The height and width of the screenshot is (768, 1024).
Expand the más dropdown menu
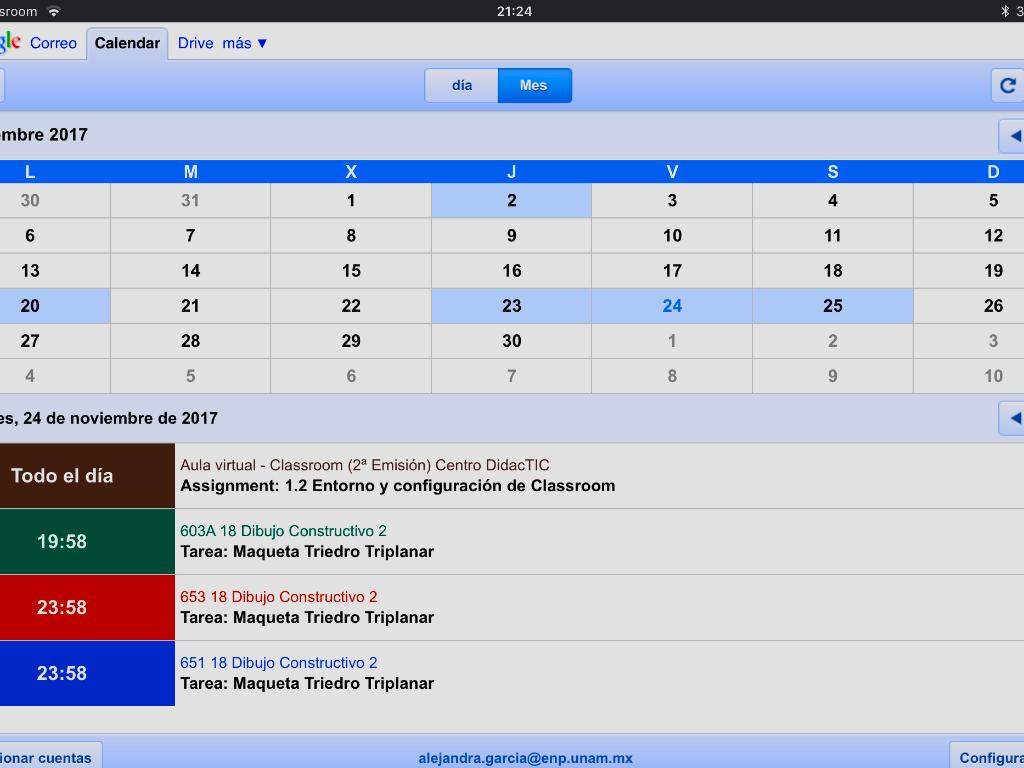click(x=245, y=43)
